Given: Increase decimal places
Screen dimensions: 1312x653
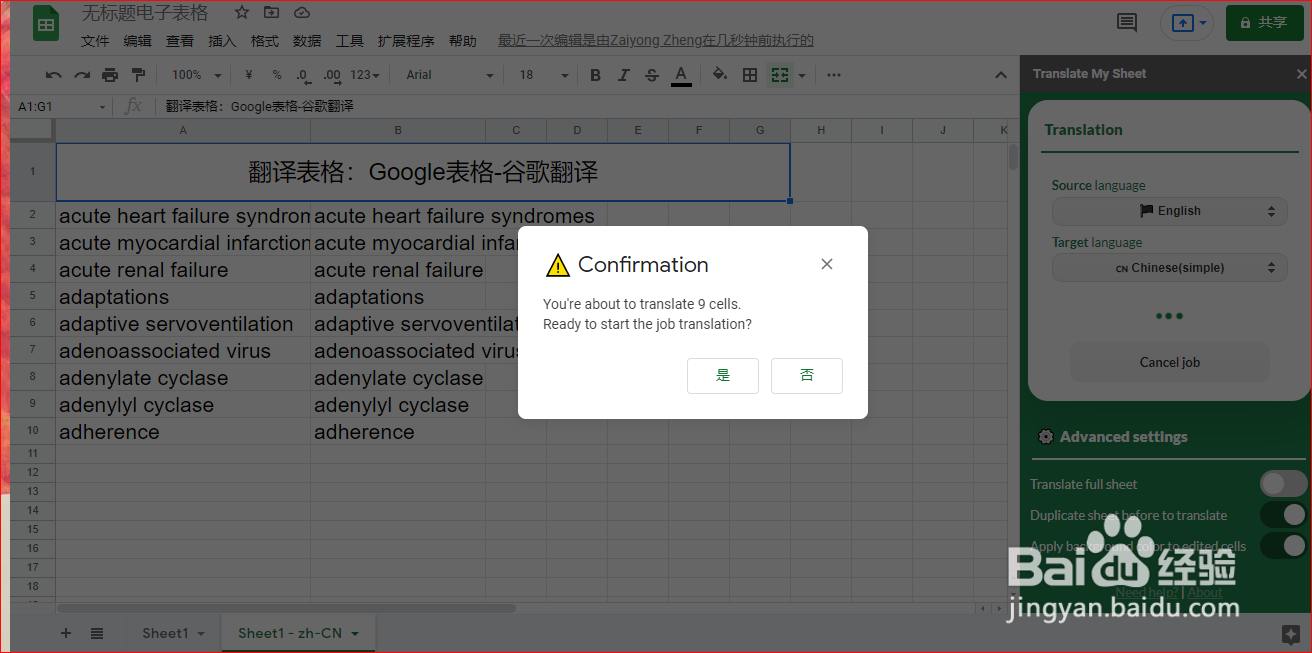Looking at the screenshot, I should [333, 75].
